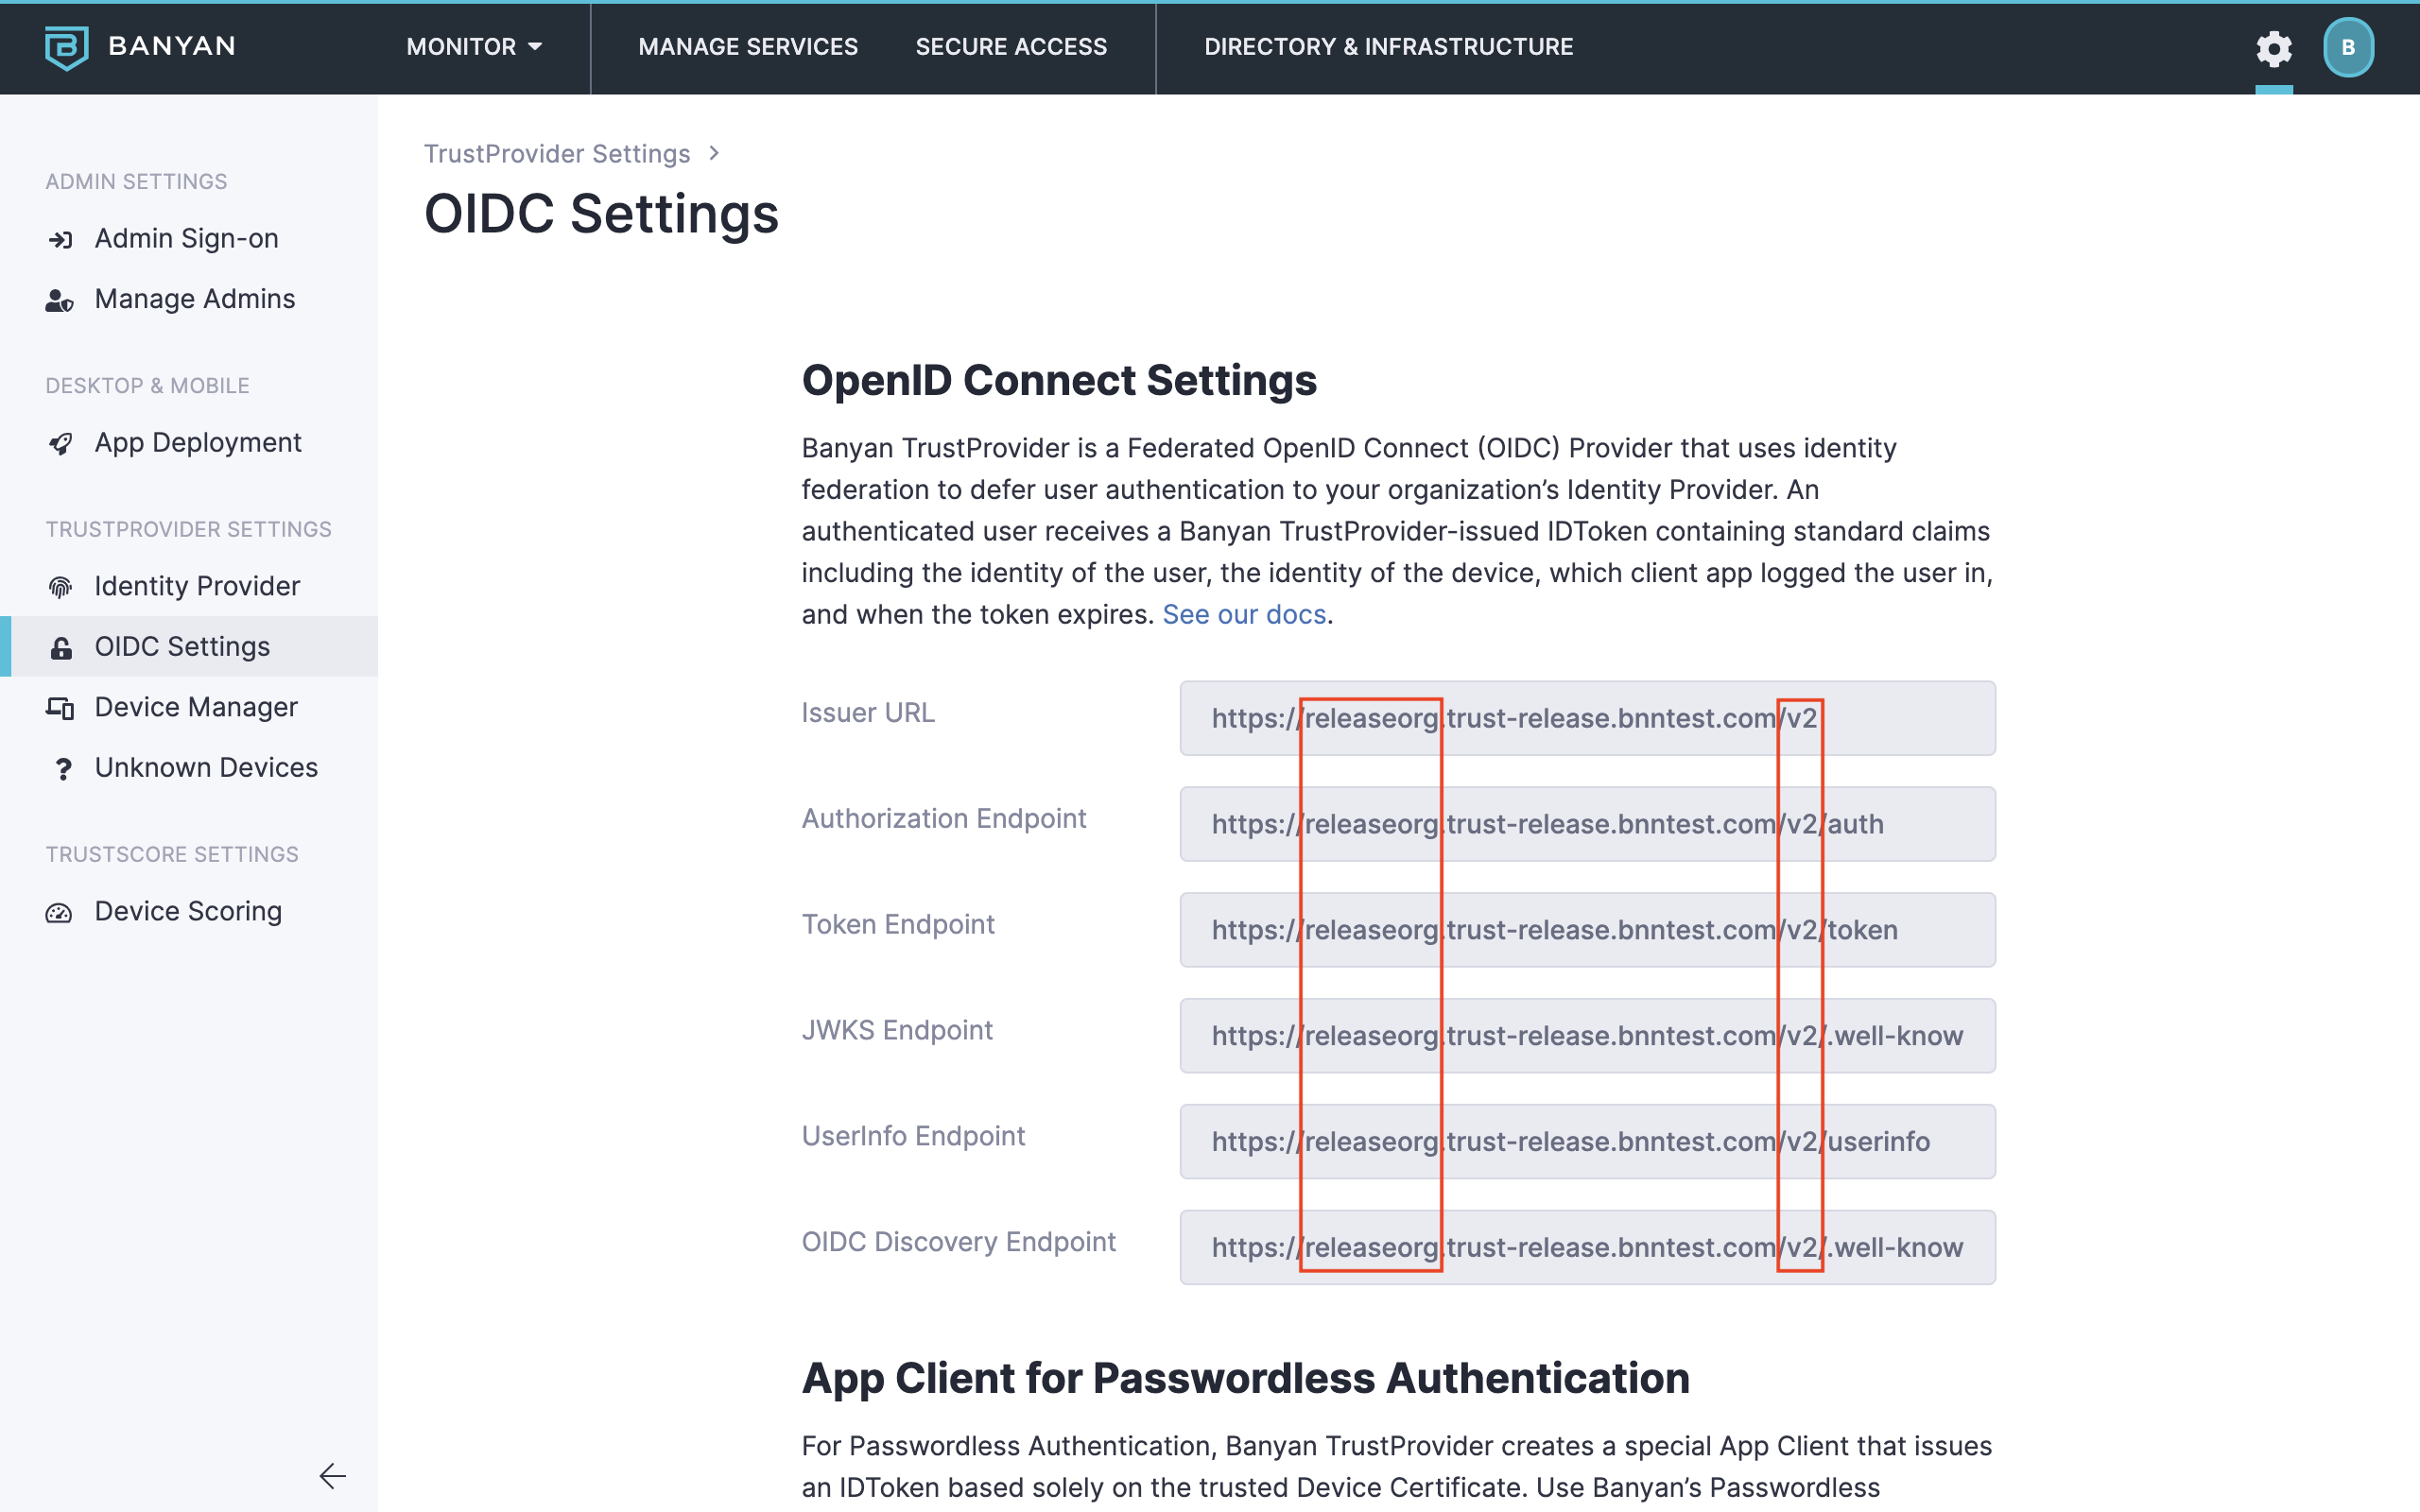
Task: Select OIDC Settings in sidebar
Action: click(189, 646)
